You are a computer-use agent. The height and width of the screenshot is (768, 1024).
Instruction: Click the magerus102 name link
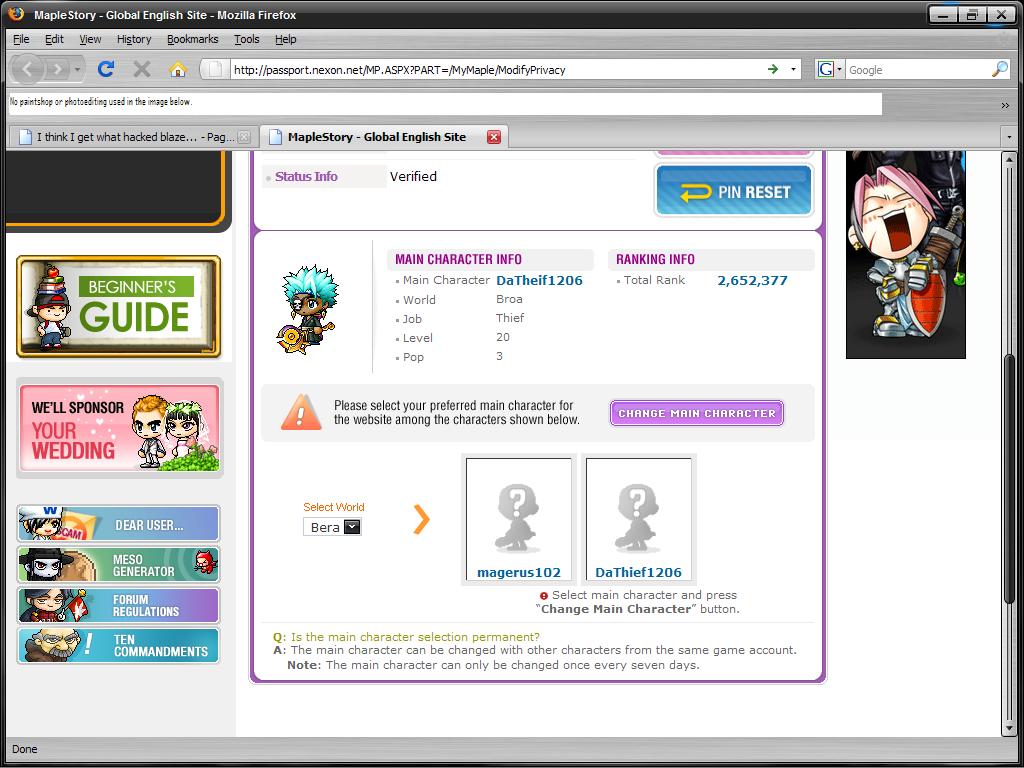pos(519,573)
